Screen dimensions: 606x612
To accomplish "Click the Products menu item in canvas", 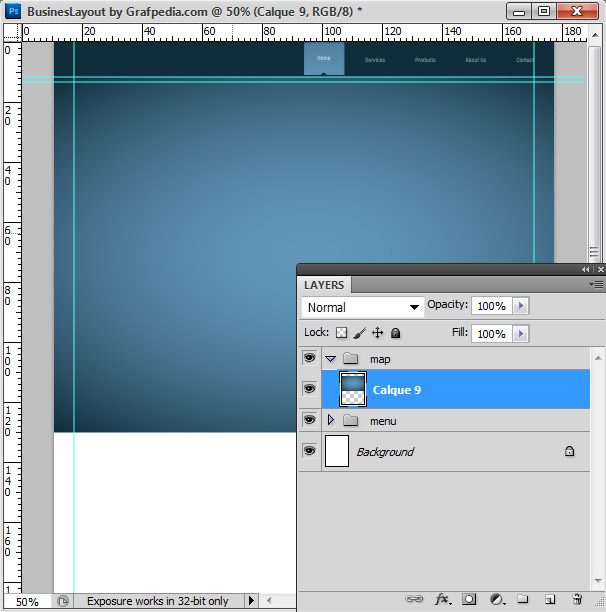I will pyautogui.click(x=425, y=60).
